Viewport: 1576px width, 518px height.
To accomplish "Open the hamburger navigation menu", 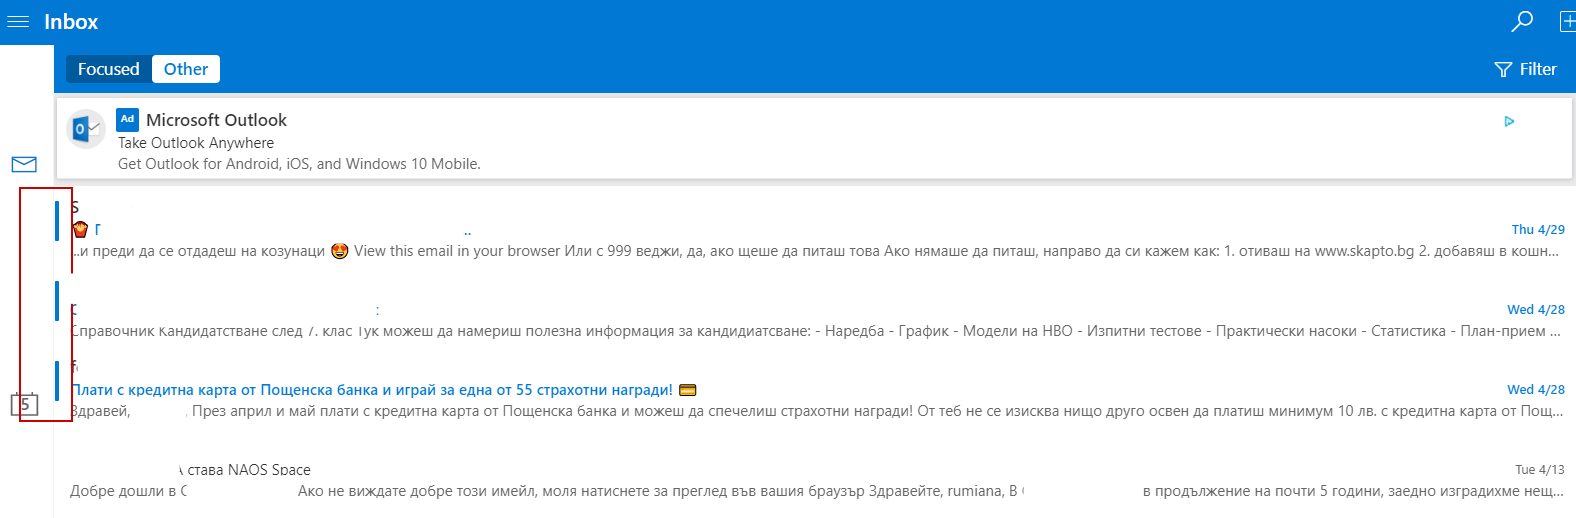I will (x=18, y=21).
